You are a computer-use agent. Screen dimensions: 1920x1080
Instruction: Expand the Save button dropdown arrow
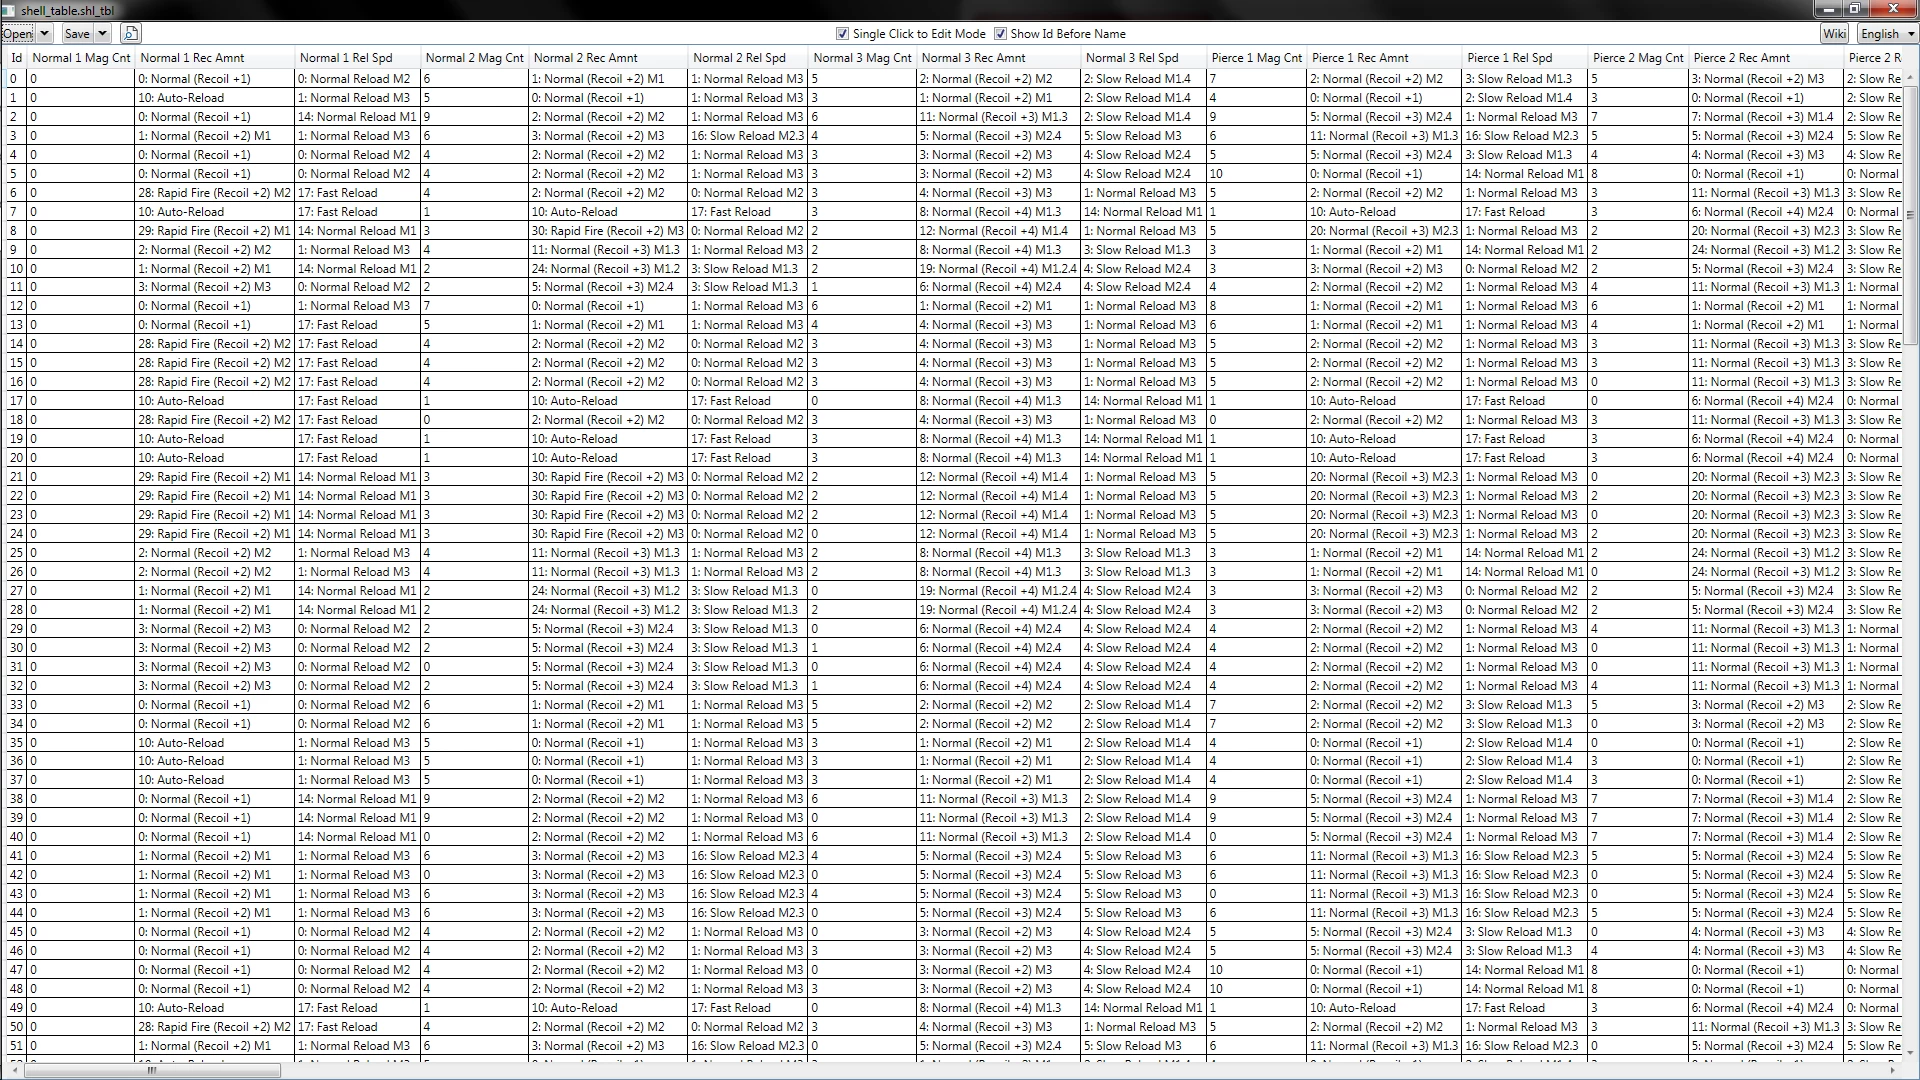(102, 33)
